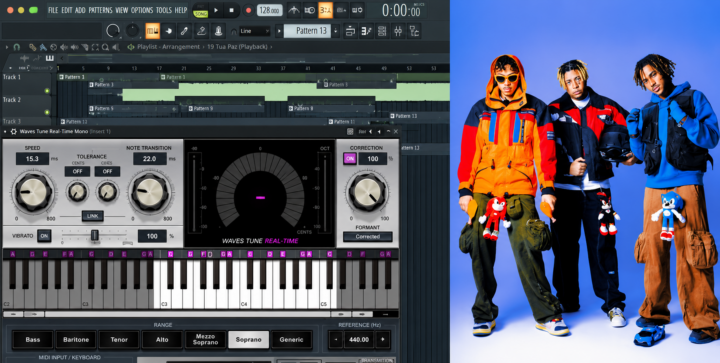Viewport: 720px width, 363px height.
Task: Open the mixer window icon
Action: coord(398,31)
